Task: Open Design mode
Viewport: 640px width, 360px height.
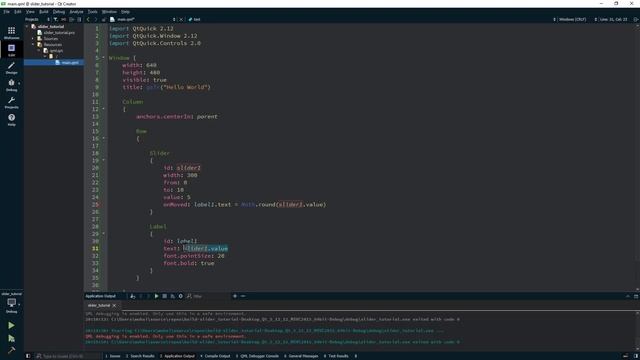Action: click(x=11, y=68)
